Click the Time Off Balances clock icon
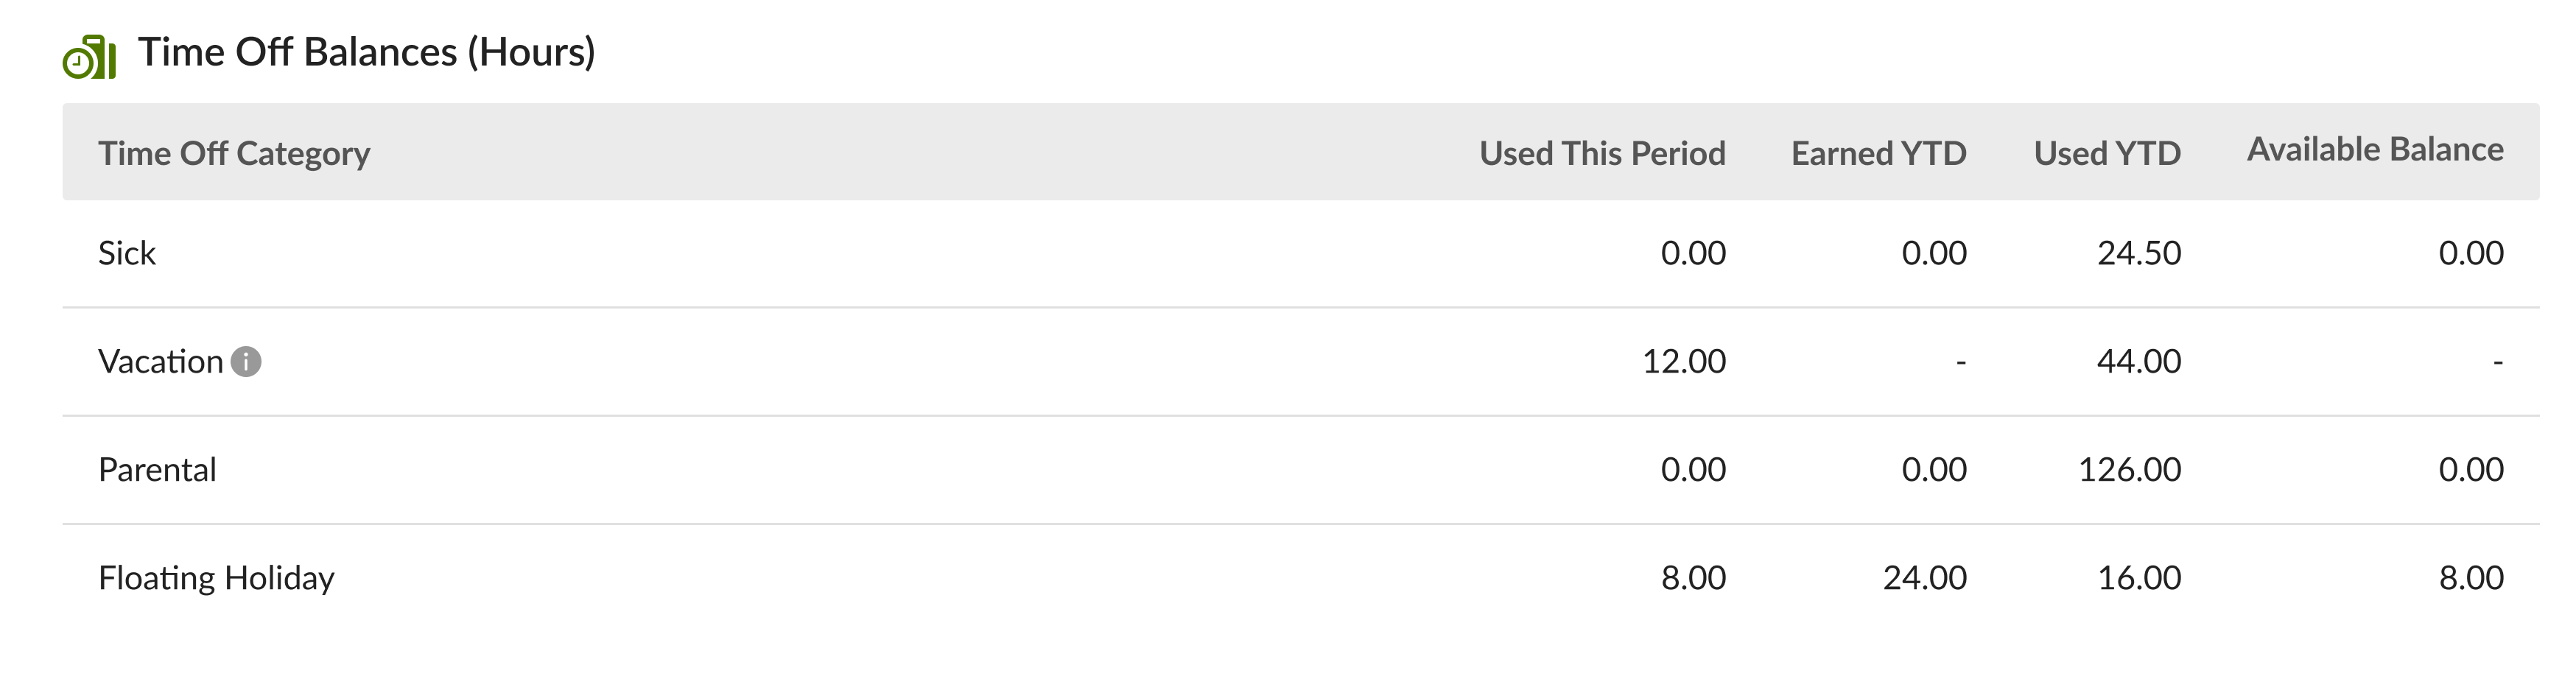 (x=89, y=57)
